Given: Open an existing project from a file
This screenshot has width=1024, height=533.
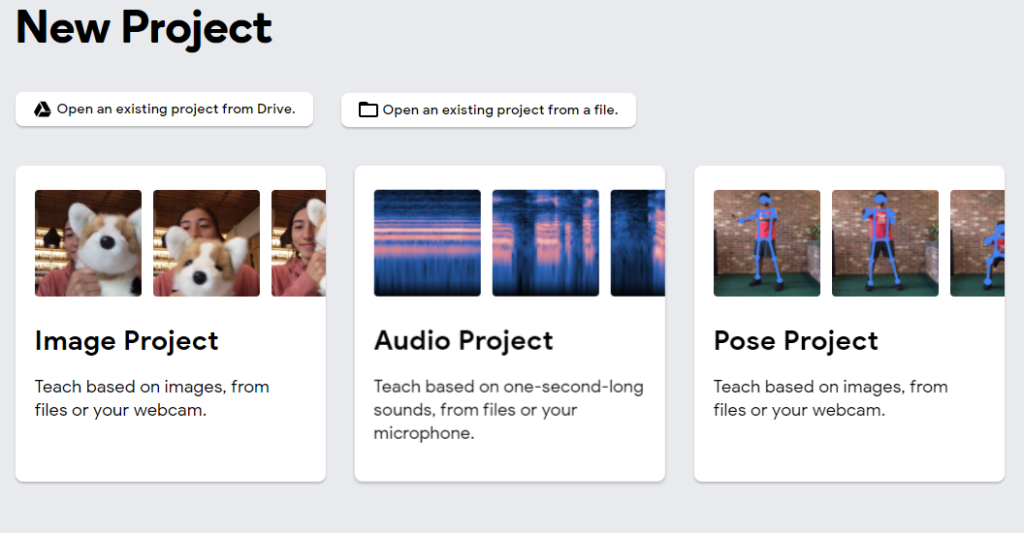Looking at the screenshot, I should tap(488, 110).
